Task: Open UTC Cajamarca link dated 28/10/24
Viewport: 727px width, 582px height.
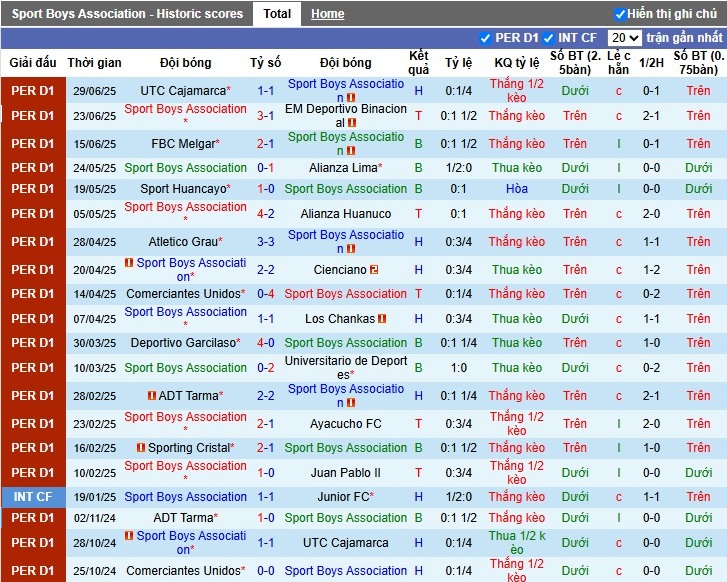Action: coord(346,543)
